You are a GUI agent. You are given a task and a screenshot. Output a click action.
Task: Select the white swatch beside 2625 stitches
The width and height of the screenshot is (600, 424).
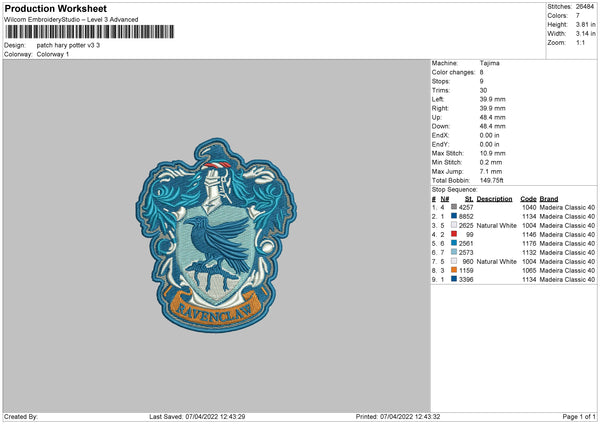(454, 225)
